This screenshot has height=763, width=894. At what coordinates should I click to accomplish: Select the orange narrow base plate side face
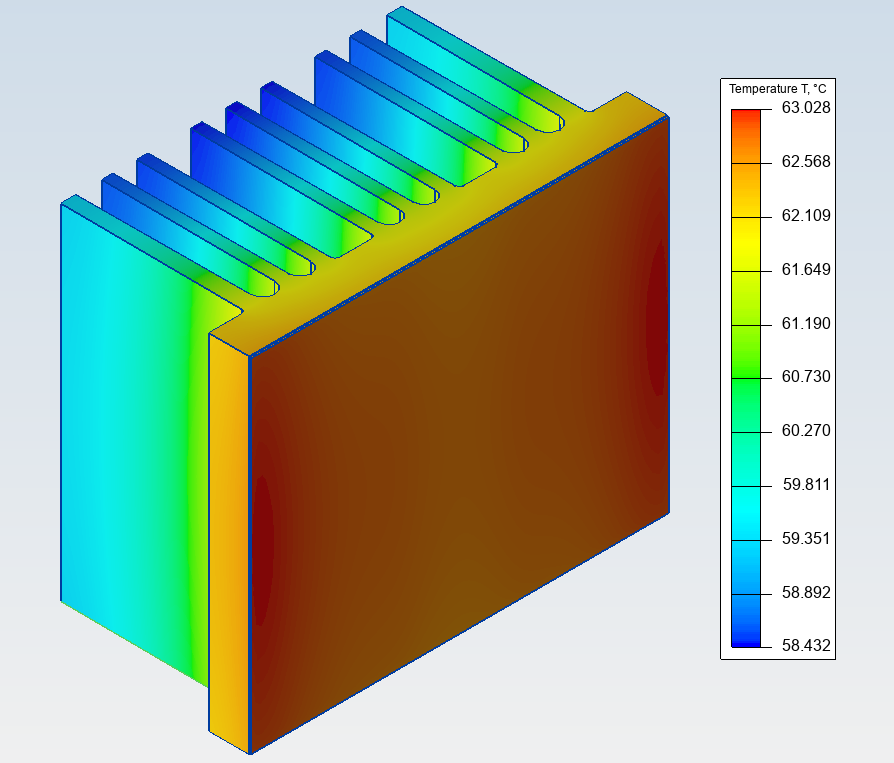point(229,545)
